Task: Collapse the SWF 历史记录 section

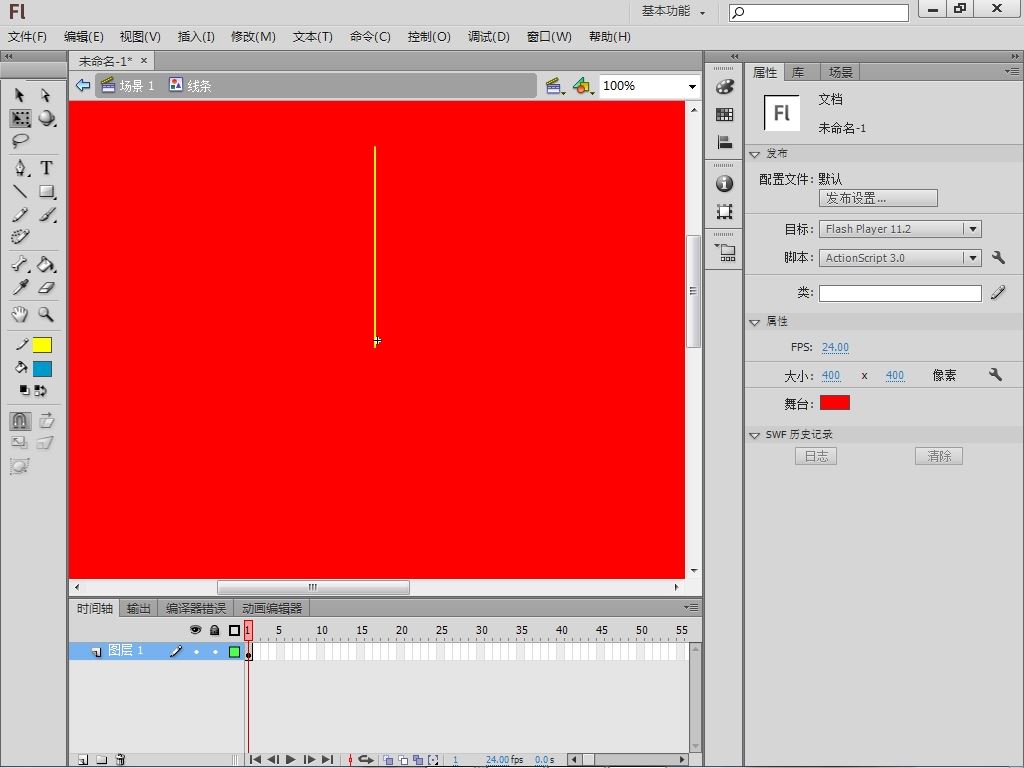Action: point(754,435)
